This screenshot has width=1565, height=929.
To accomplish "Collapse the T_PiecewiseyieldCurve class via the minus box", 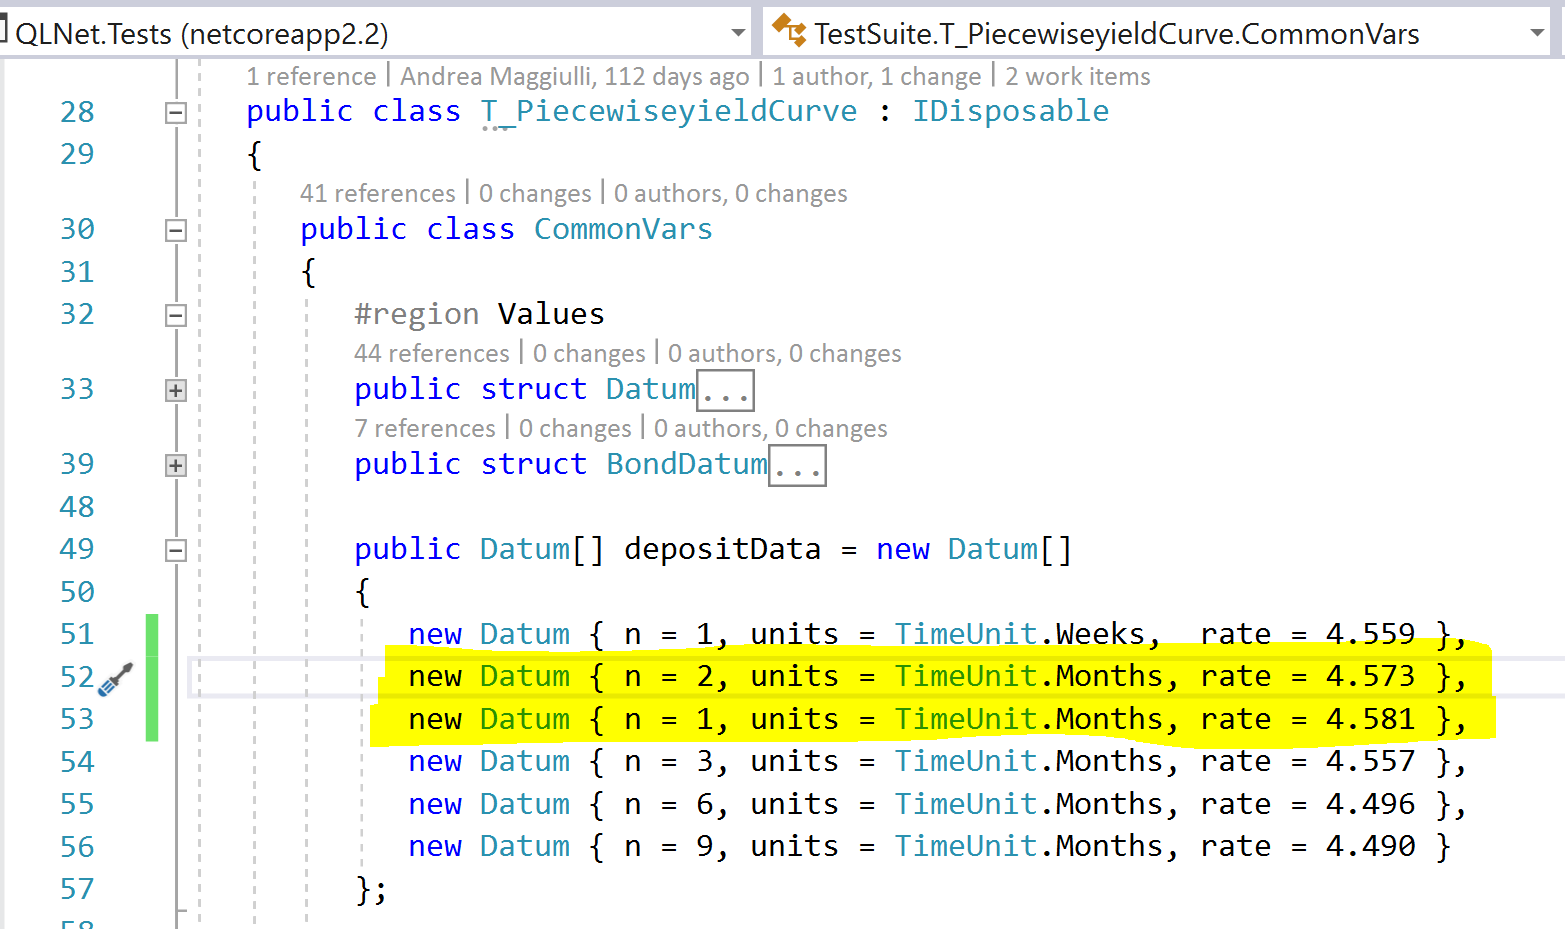I will tap(175, 112).
